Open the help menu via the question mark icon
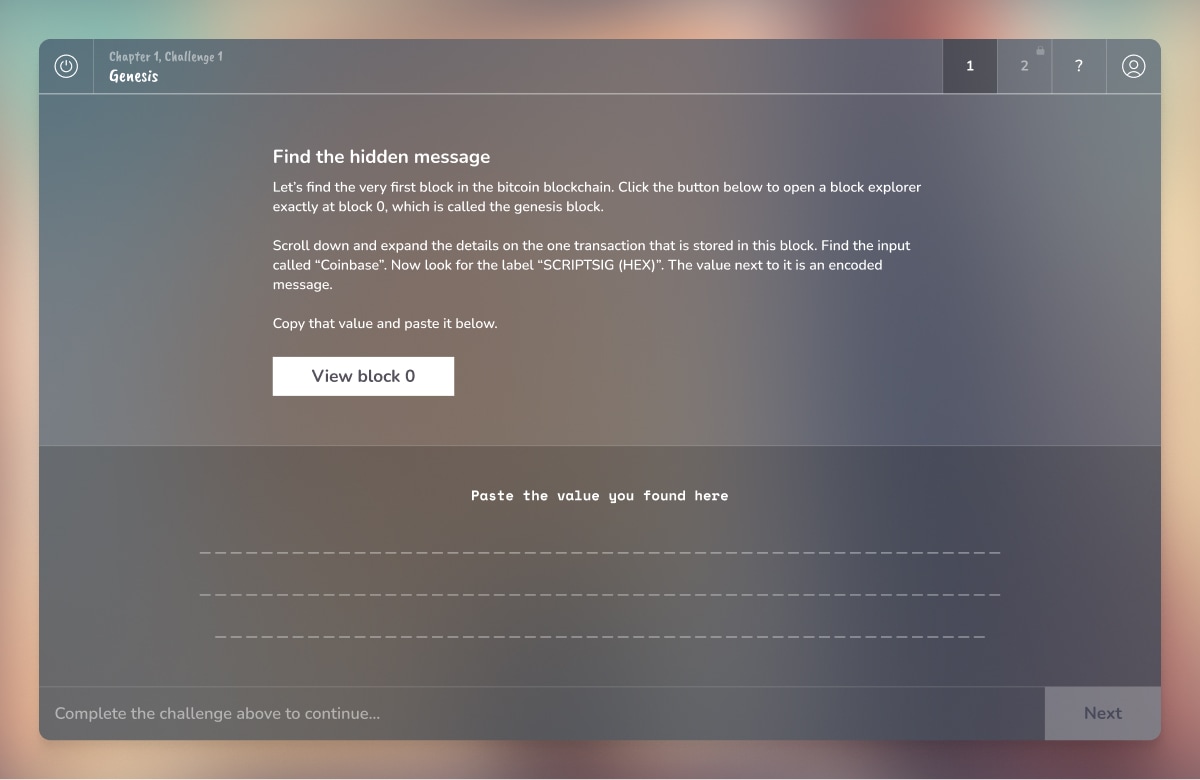The width and height of the screenshot is (1200, 780). click(x=1078, y=65)
